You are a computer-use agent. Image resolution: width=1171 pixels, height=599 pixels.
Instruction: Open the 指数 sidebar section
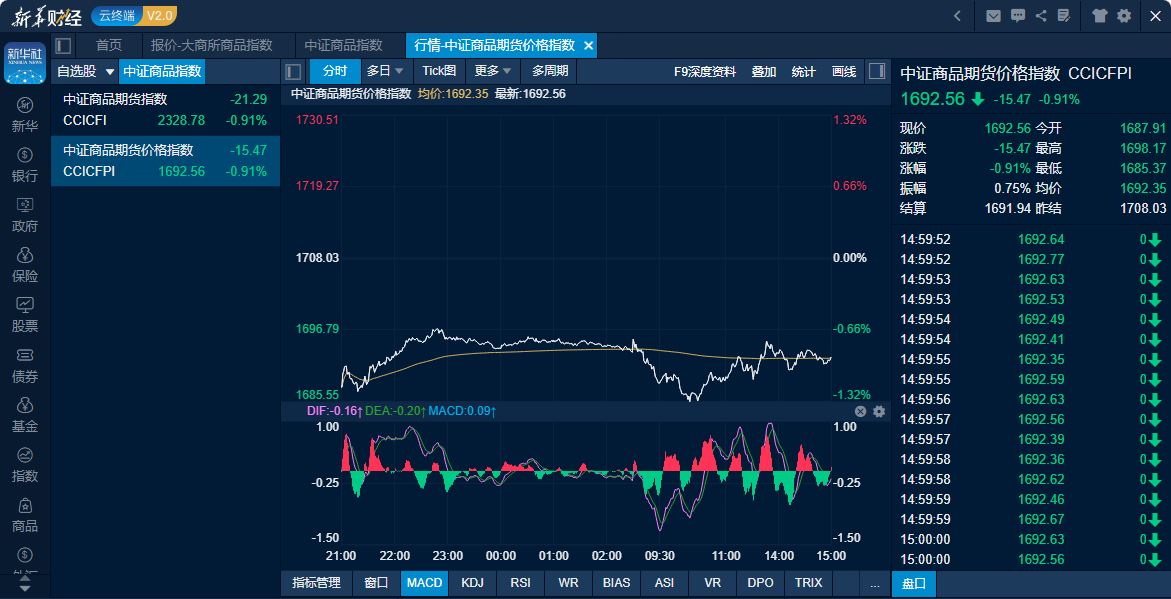(x=25, y=465)
